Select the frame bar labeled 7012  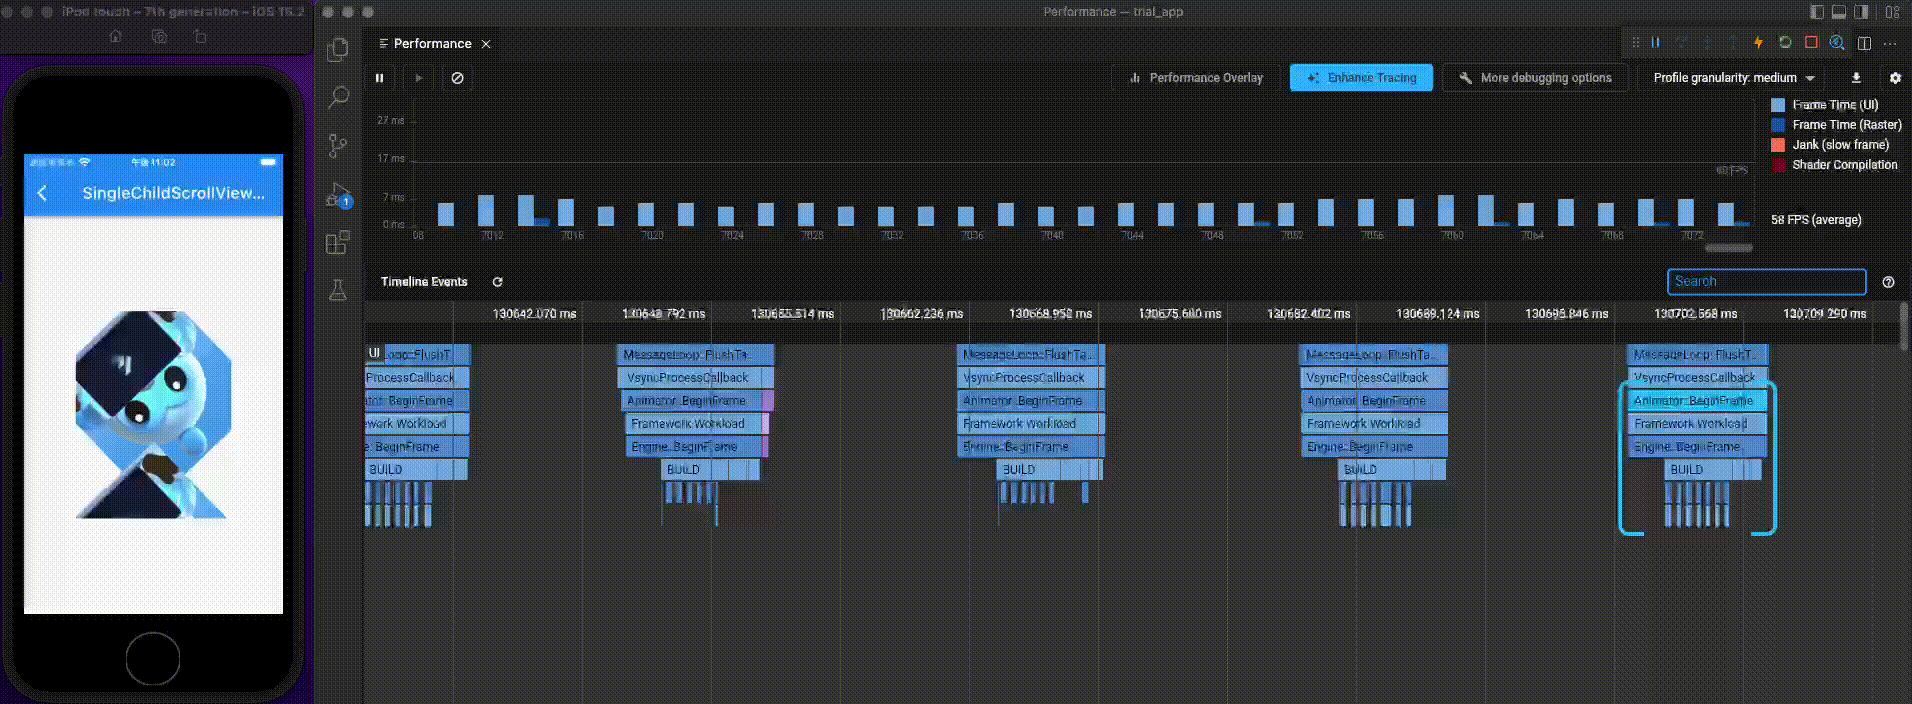tap(486, 210)
